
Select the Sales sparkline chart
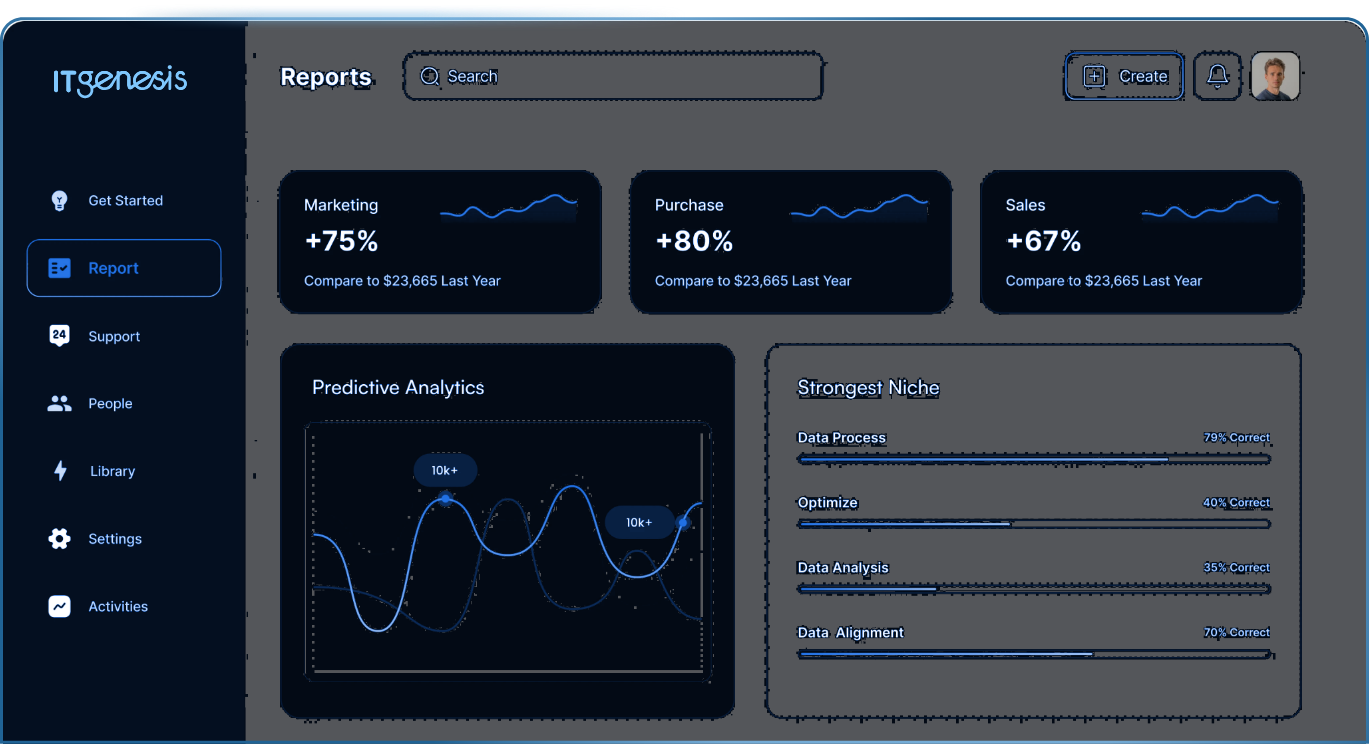tap(1210, 208)
